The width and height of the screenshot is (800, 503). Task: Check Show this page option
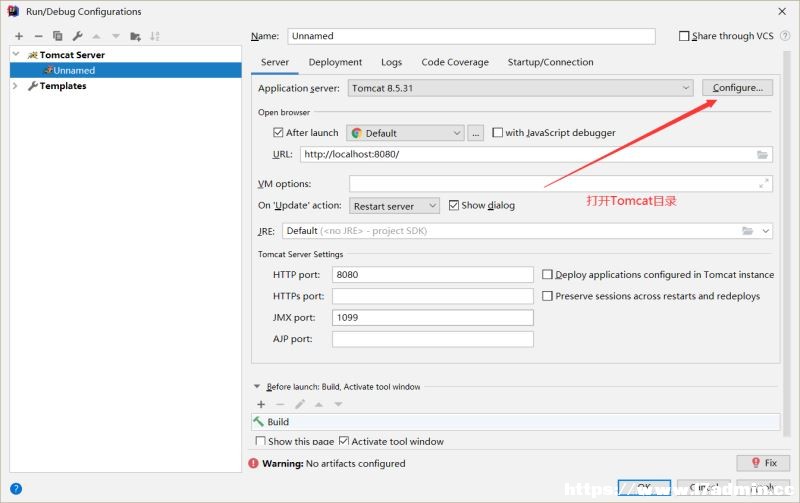[x=260, y=441]
